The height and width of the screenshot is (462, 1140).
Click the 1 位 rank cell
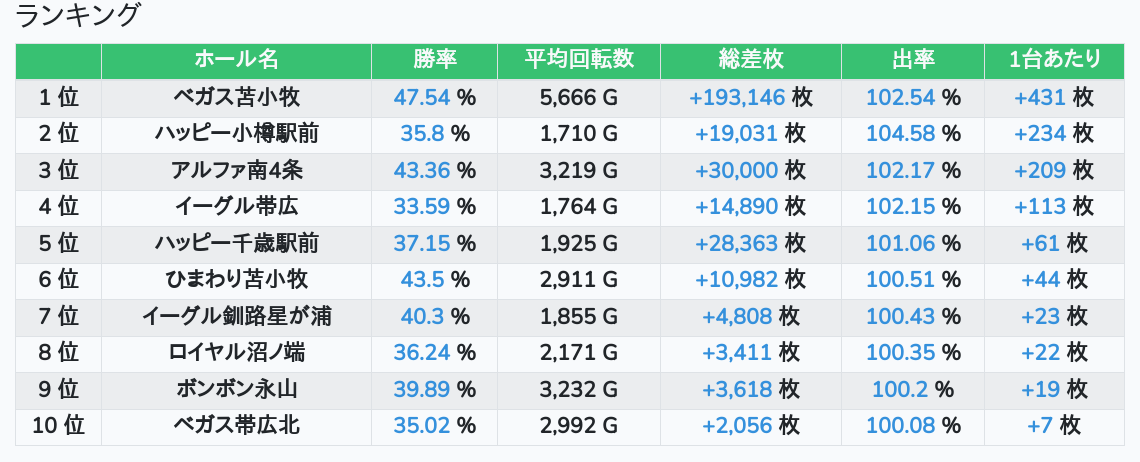click(x=58, y=97)
